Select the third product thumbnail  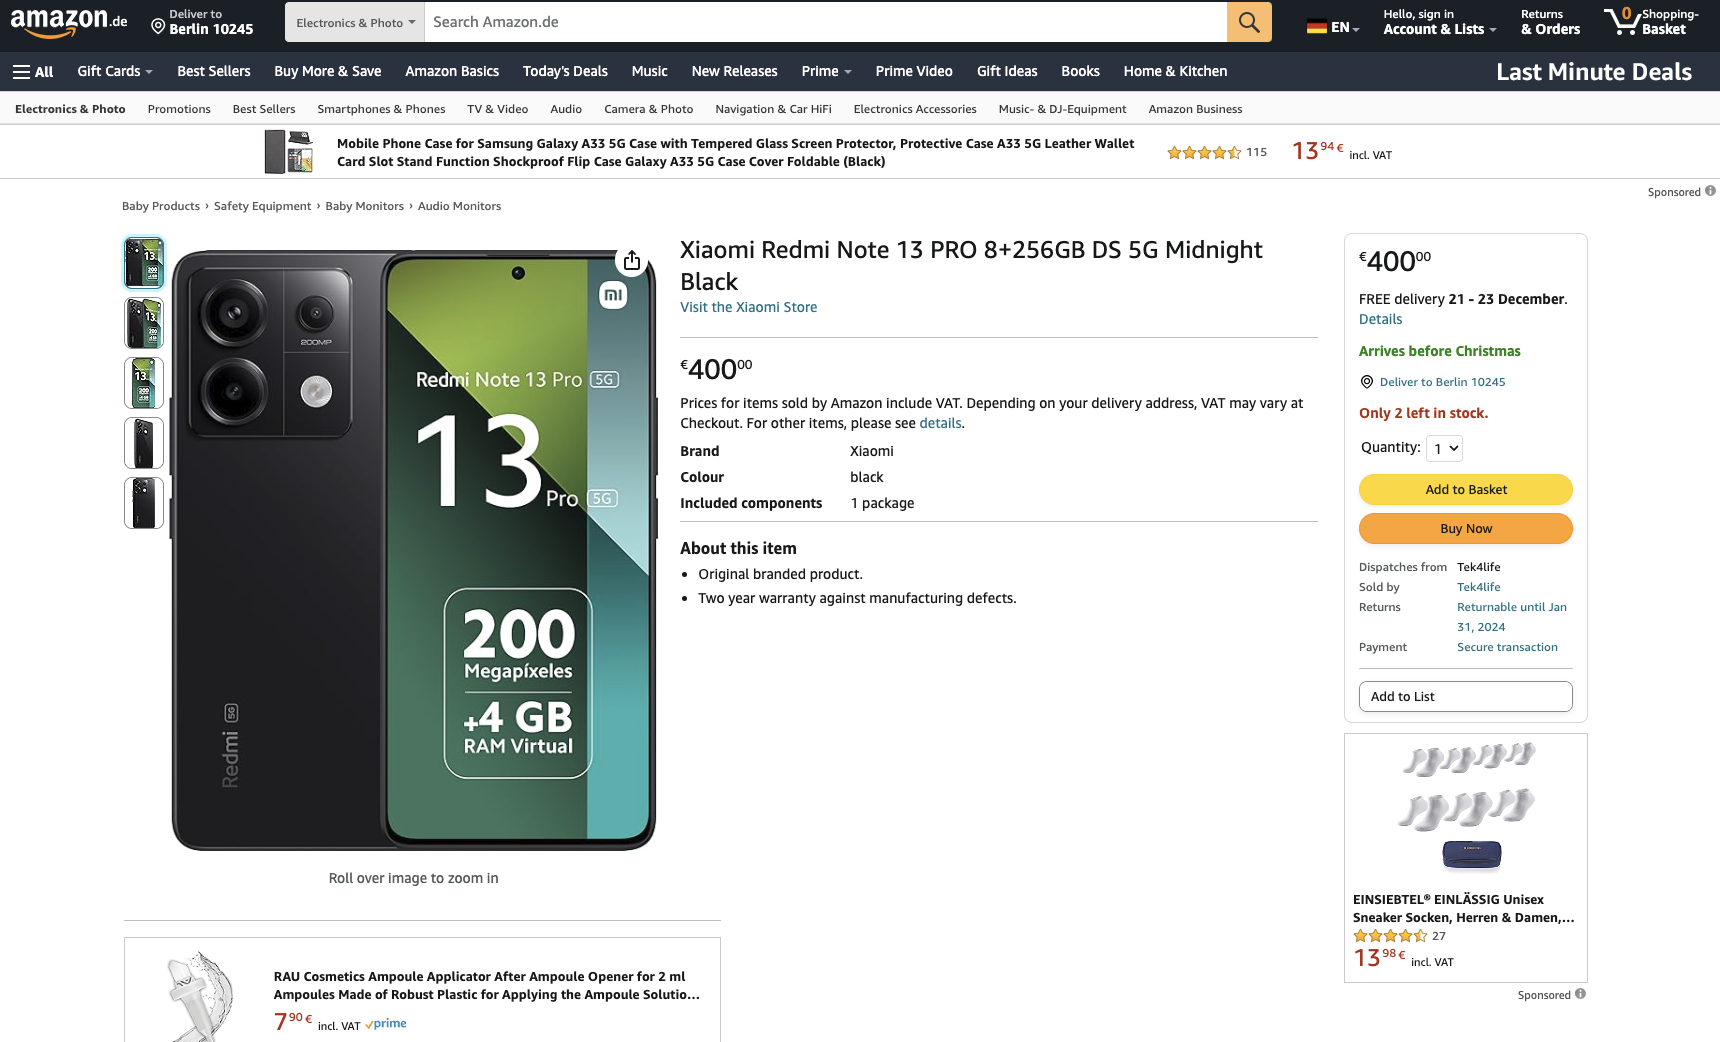click(144, 383)
